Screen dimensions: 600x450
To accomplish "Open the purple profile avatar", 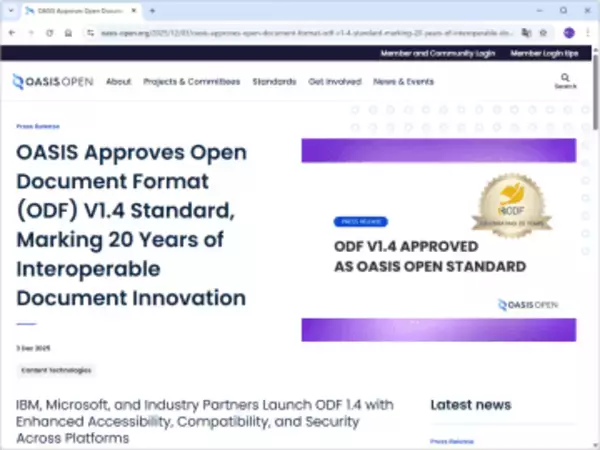I will 569,33.
